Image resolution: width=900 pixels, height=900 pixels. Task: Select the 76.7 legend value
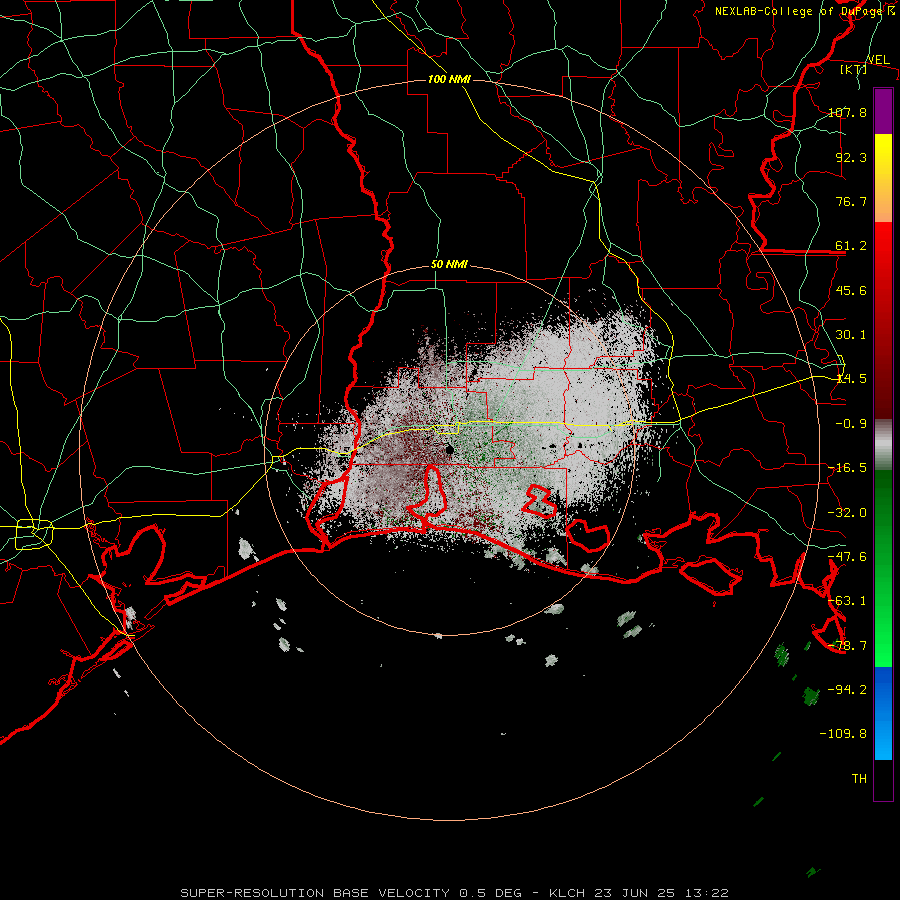coord(851,201)
